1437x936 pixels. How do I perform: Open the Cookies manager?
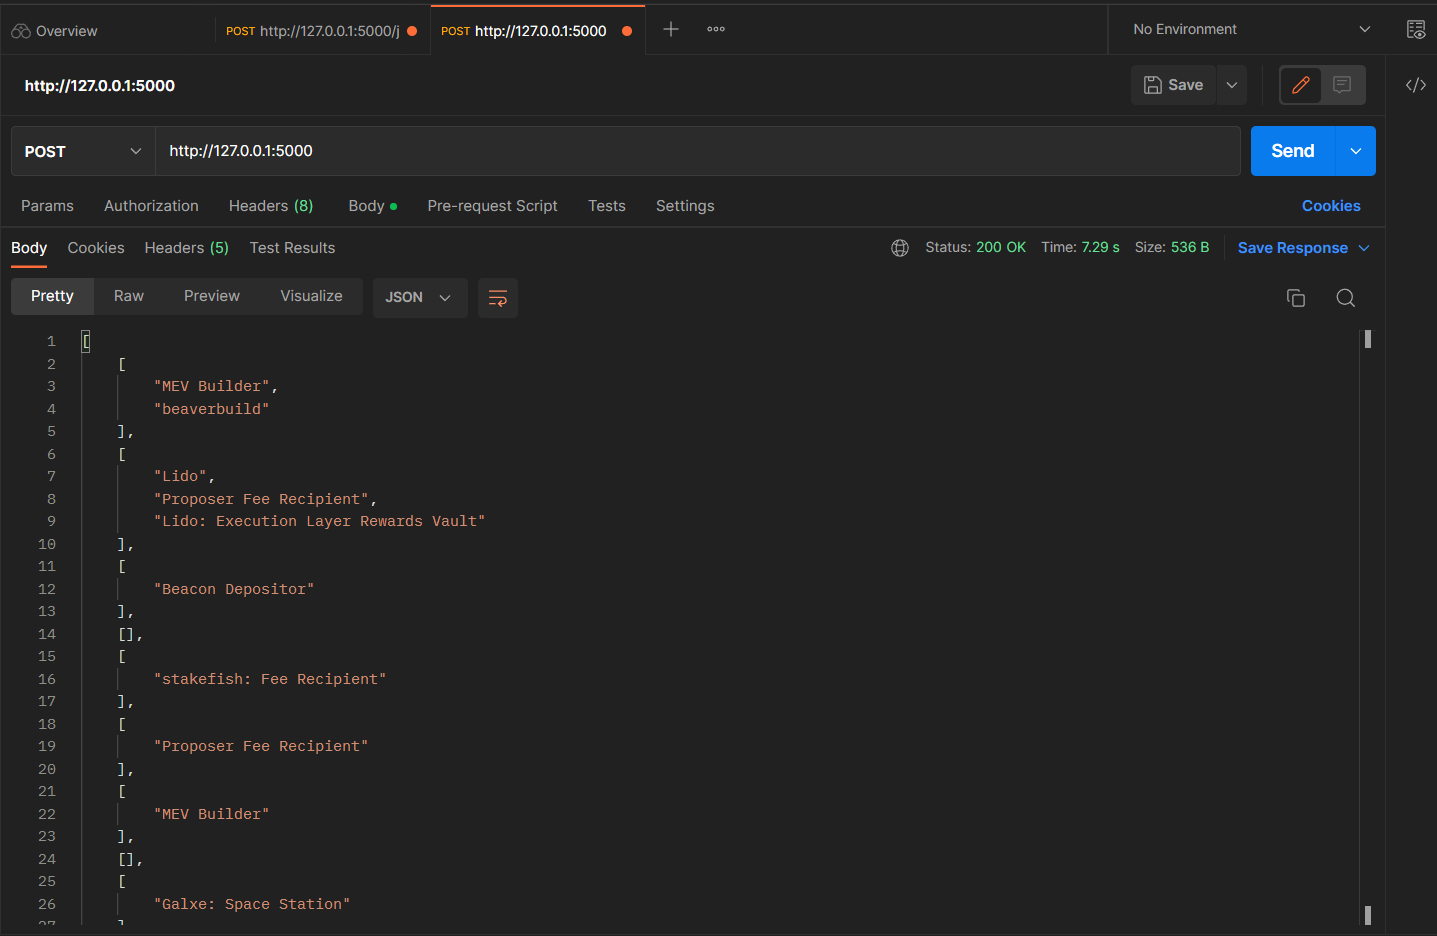click(x=1331, y=206)
